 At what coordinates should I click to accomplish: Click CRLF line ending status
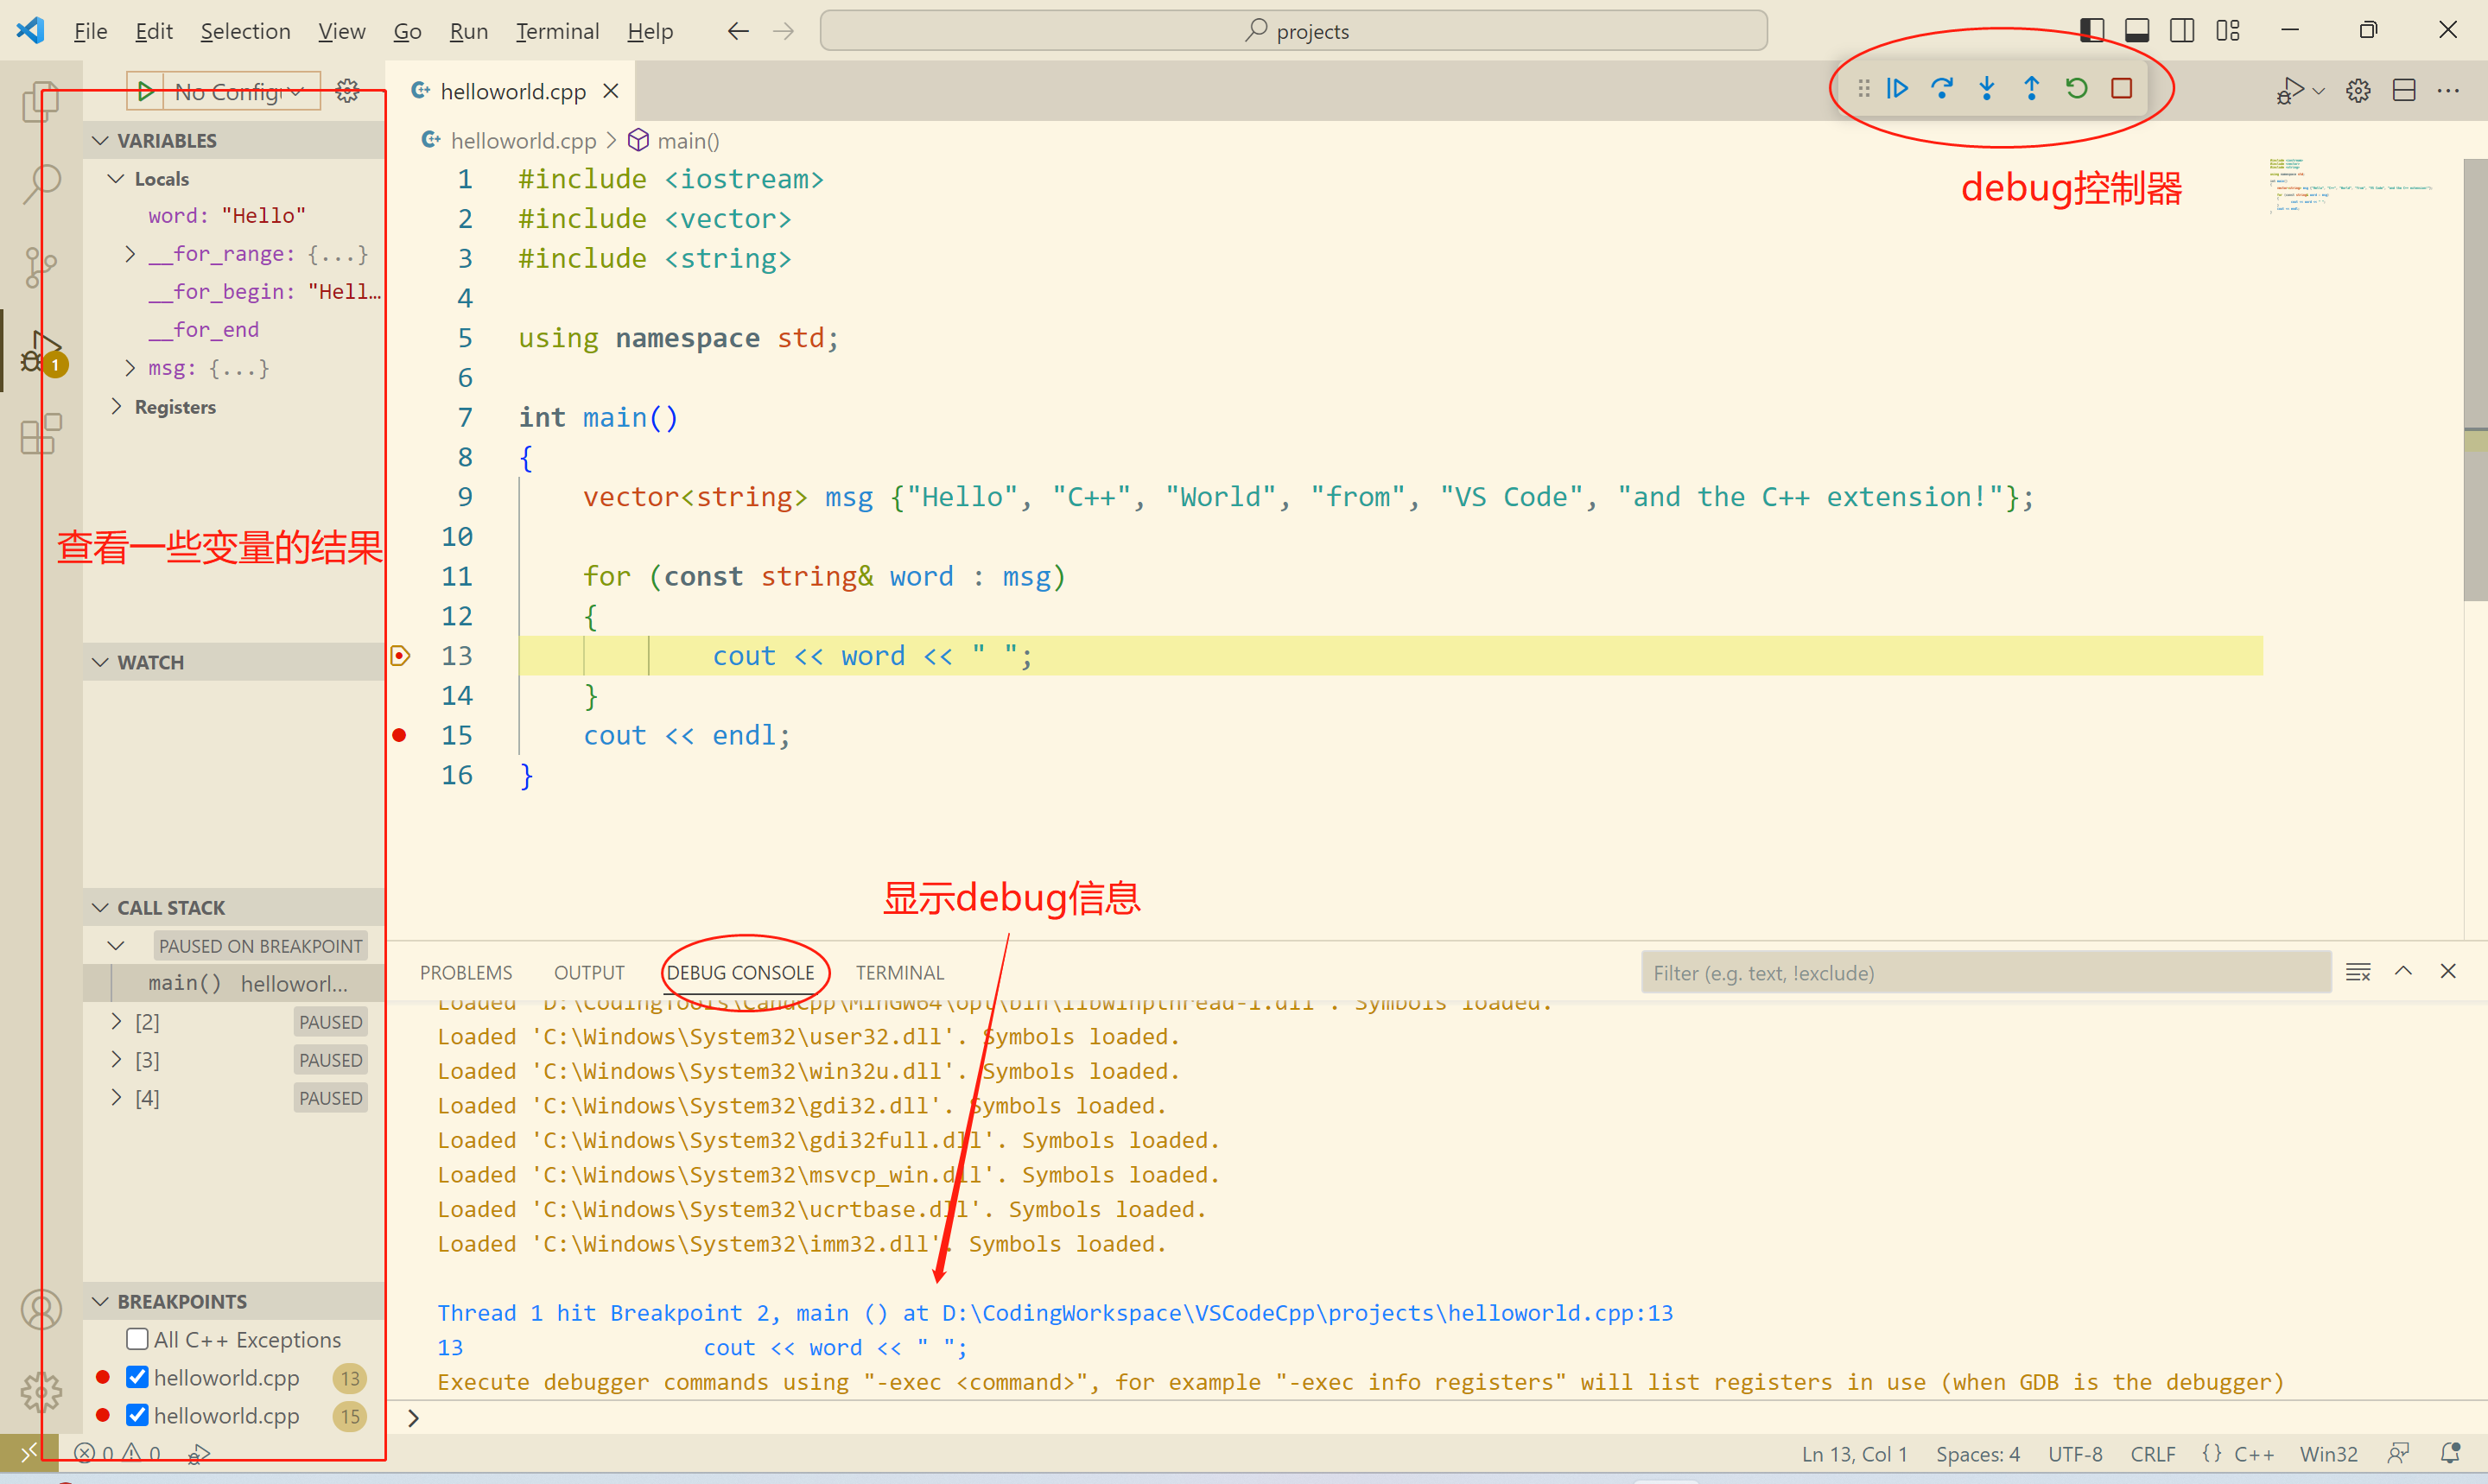[2152, 1454]
